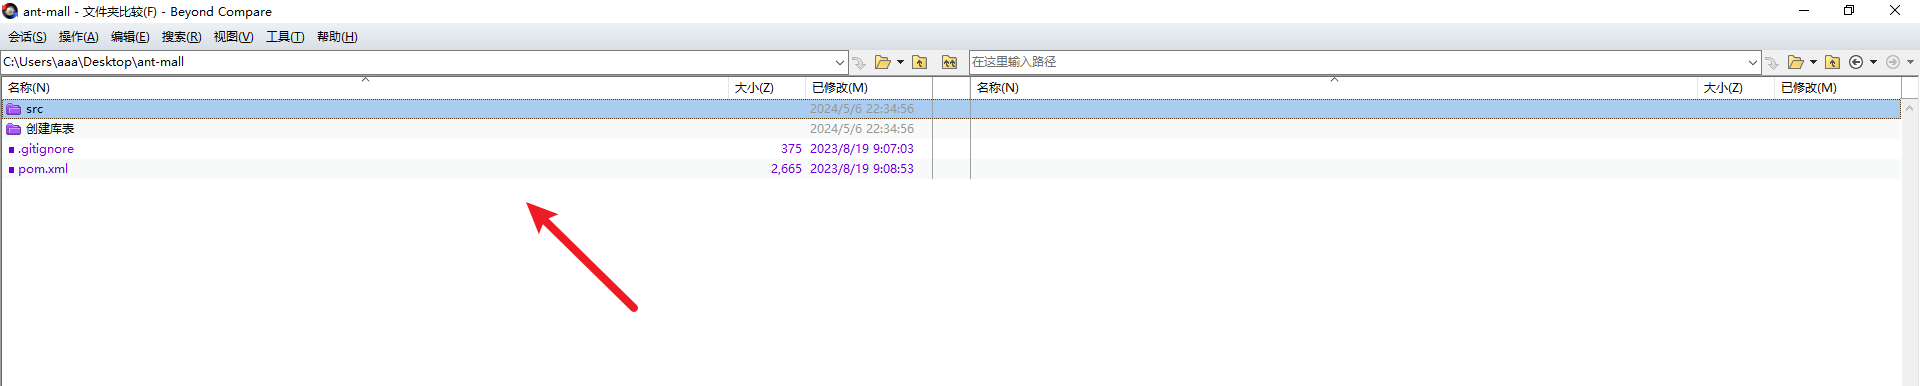Sort right pane by 名称(N) column
This screenshot has height=386, width=1920.
click(x=1334, y=88)
